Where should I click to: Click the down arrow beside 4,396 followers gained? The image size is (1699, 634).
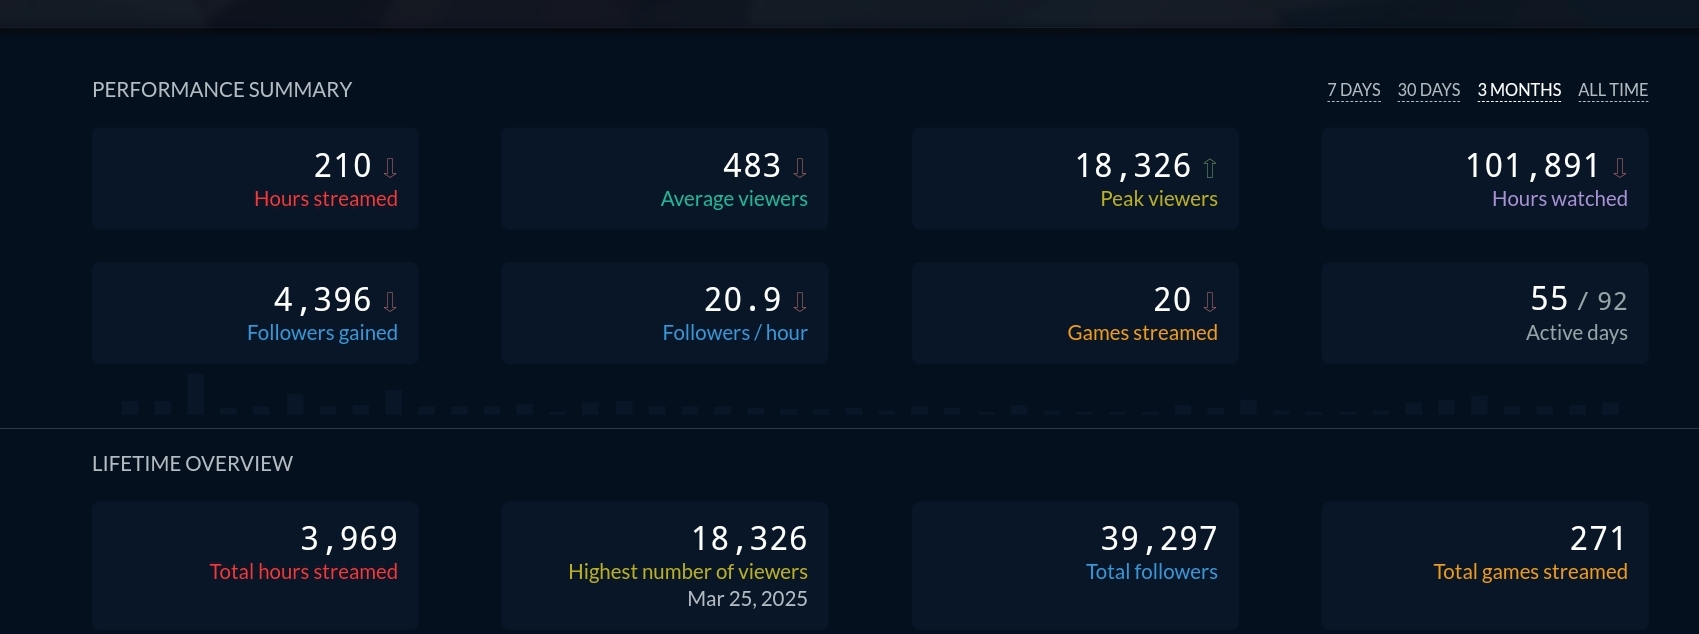tap(390, 302)
